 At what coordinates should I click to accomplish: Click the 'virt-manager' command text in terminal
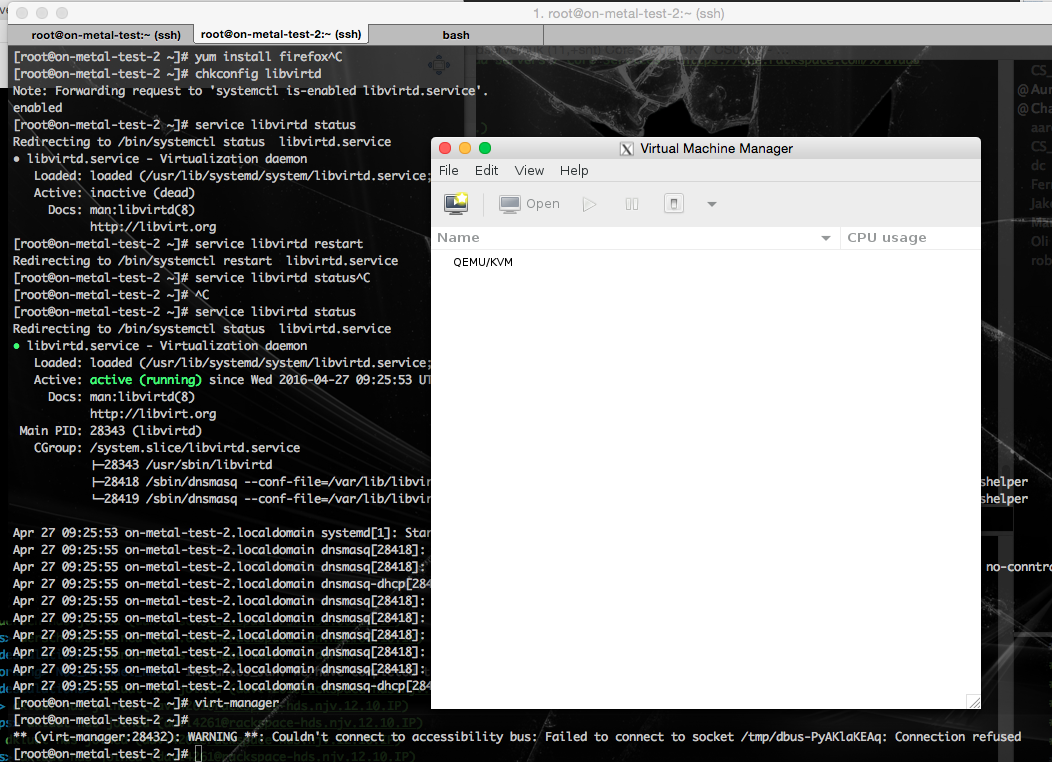[237, 703]
